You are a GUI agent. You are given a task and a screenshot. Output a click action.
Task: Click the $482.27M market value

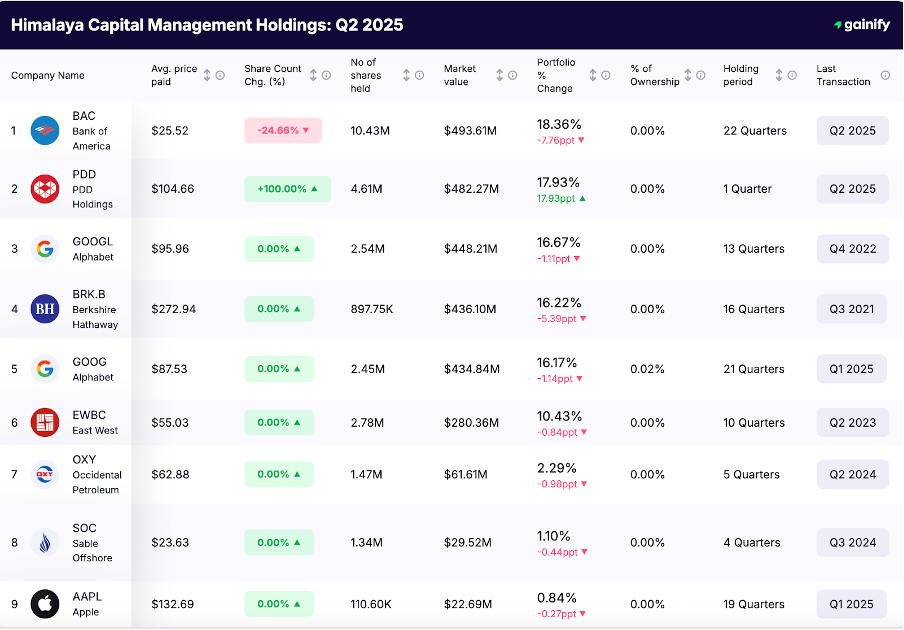coord(471,189)
